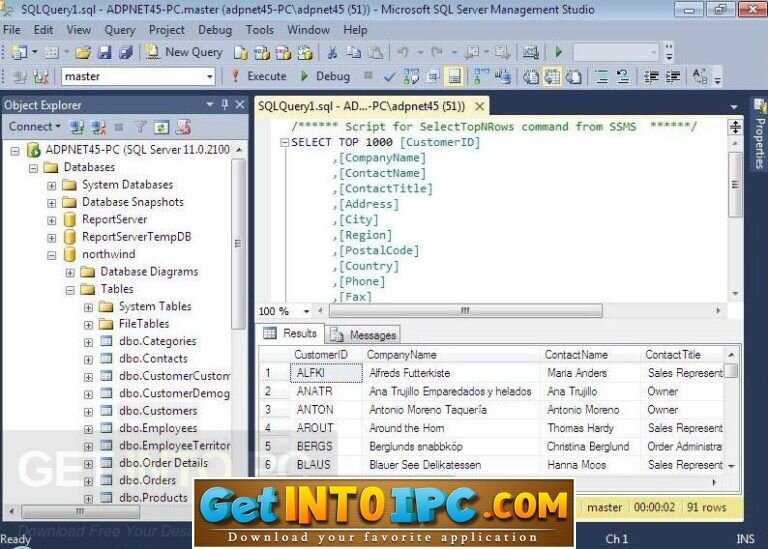Switch to the Results tab
This screenshot has height=549, width=768.
tap(290, 334)
